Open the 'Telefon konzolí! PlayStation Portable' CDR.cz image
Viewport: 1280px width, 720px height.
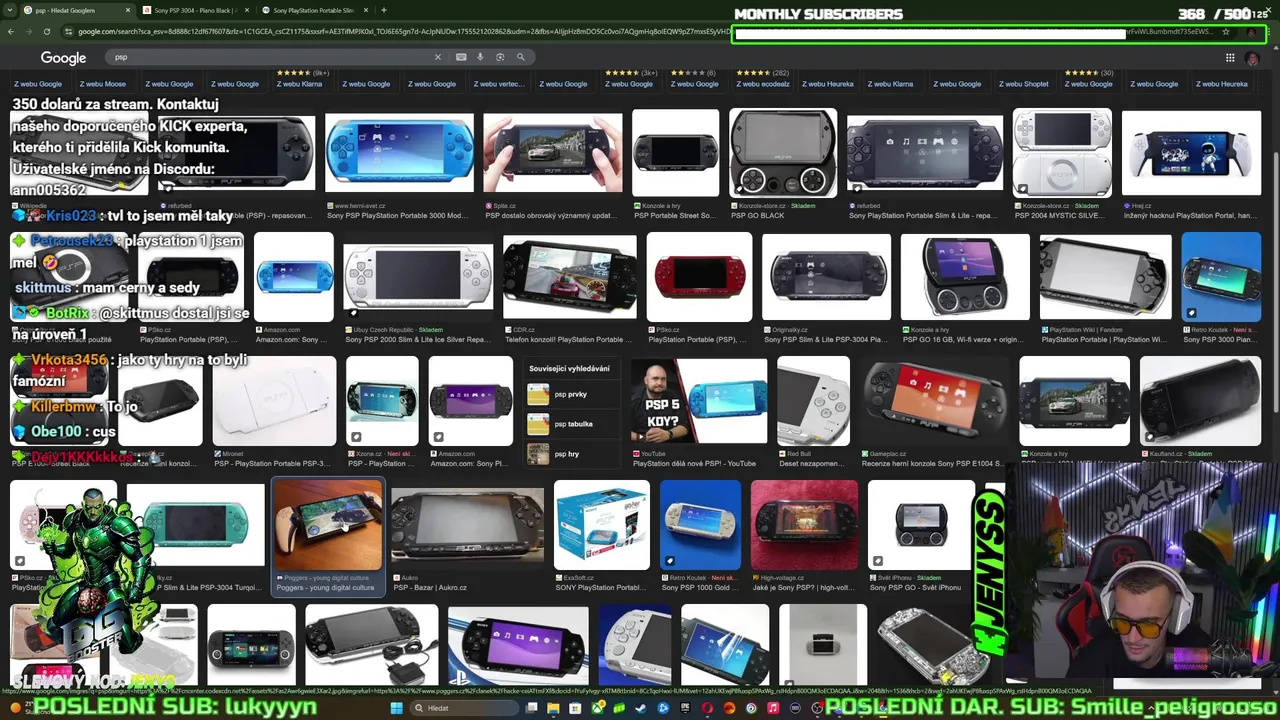tap(570, 277)
